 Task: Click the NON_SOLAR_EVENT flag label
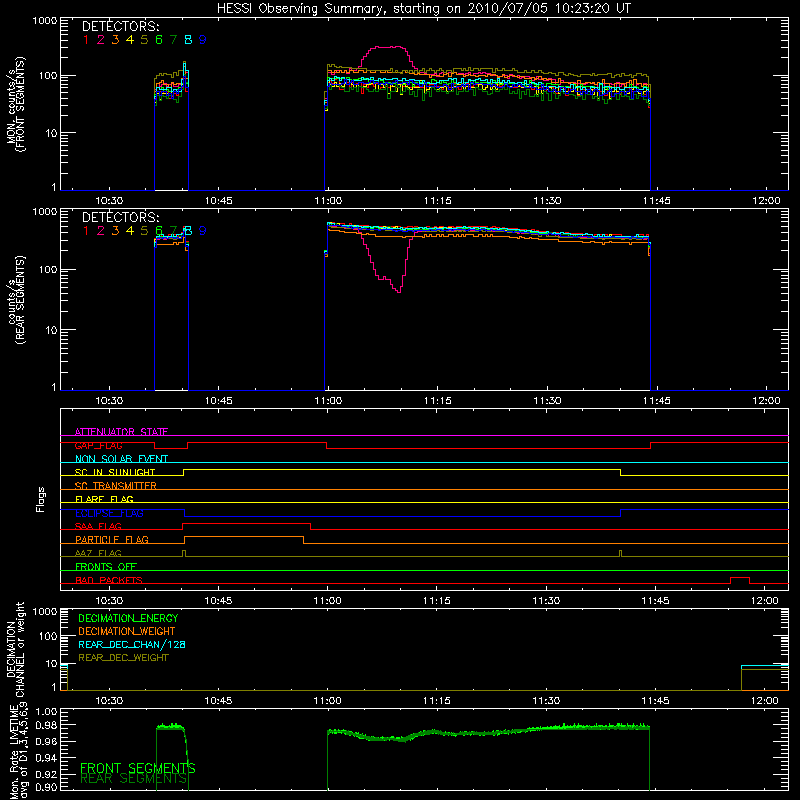[x=121, y=459]
